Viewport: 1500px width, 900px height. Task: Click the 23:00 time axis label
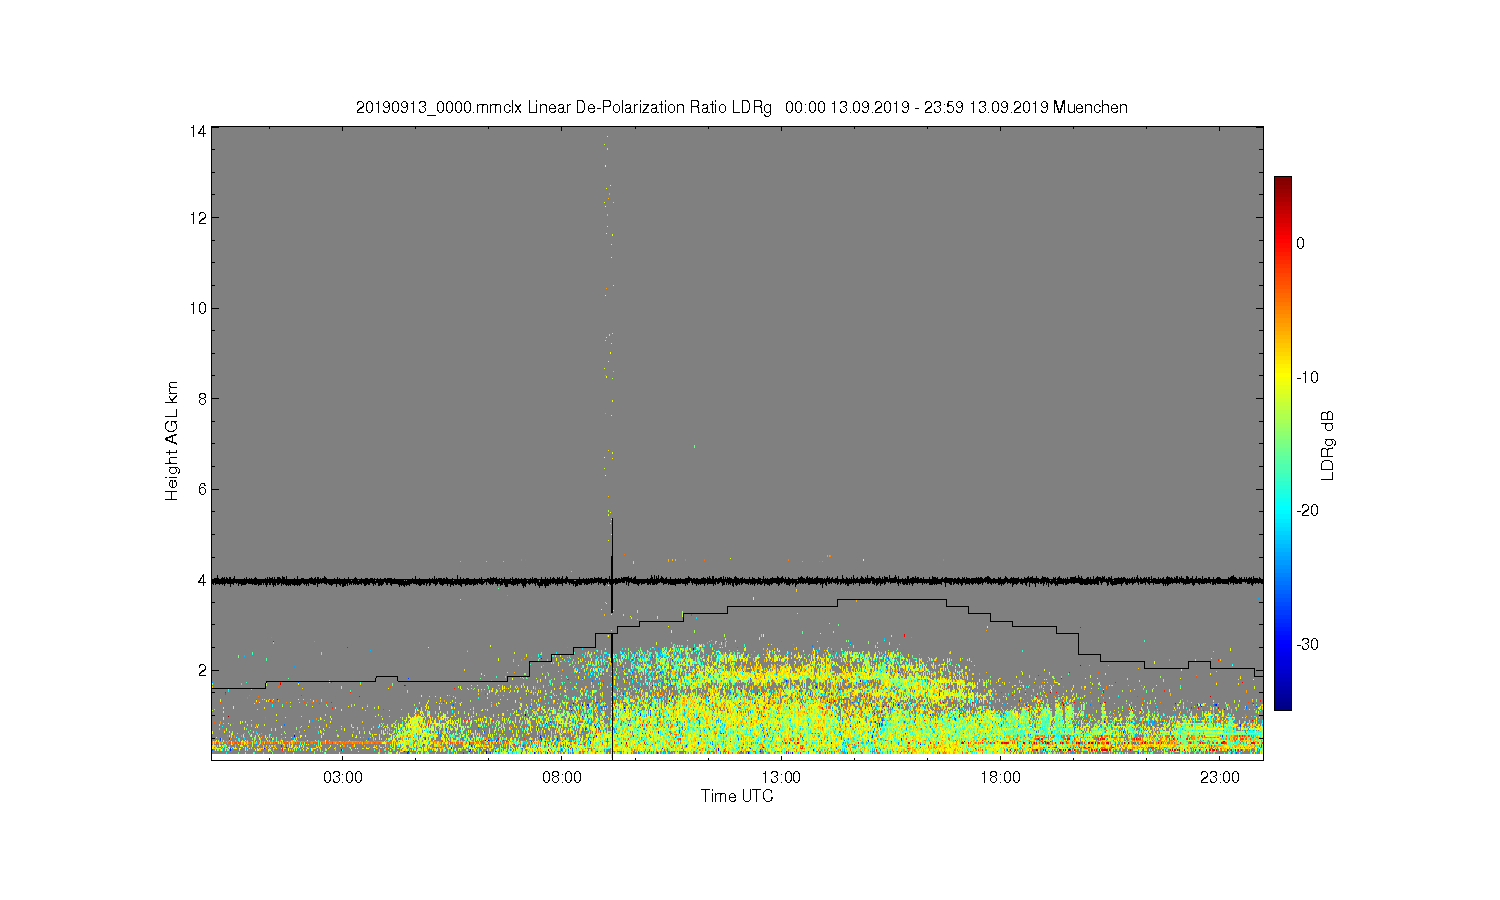[1219, 777]
